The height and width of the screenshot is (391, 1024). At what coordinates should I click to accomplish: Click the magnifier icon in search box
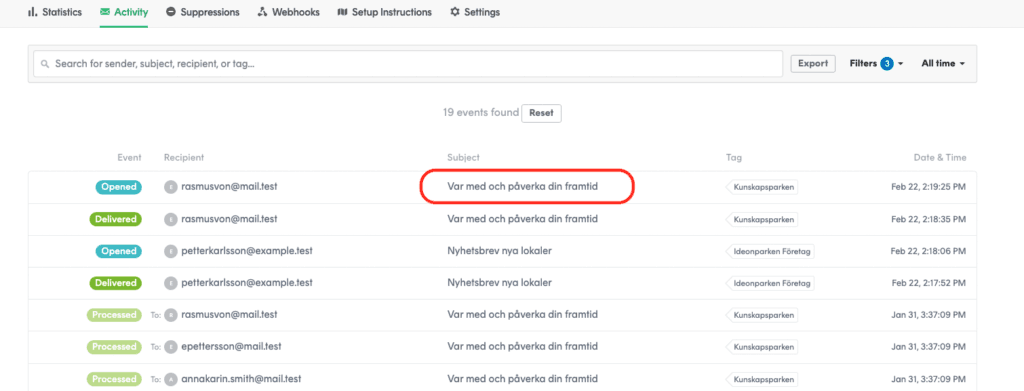coord(45,64)
